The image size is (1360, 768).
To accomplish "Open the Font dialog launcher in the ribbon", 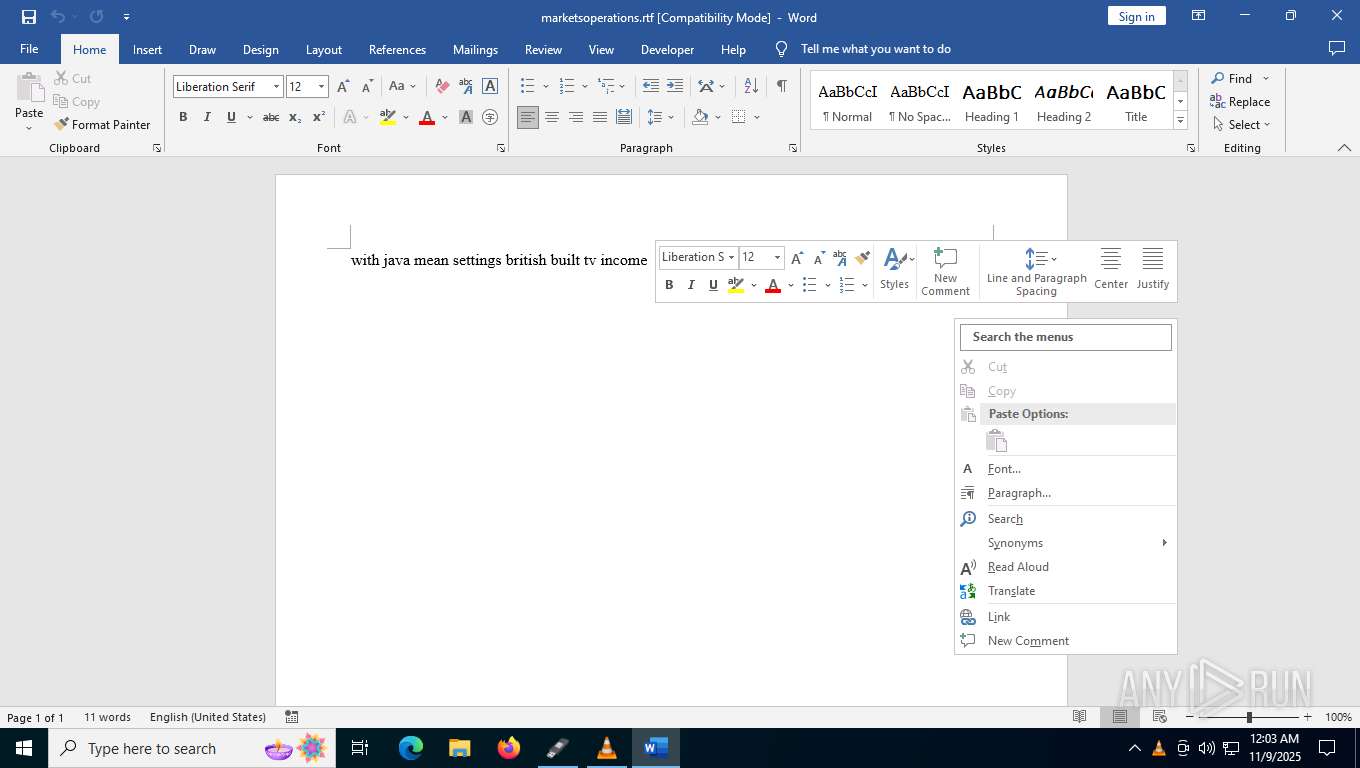I will click(x=501, y=148).
